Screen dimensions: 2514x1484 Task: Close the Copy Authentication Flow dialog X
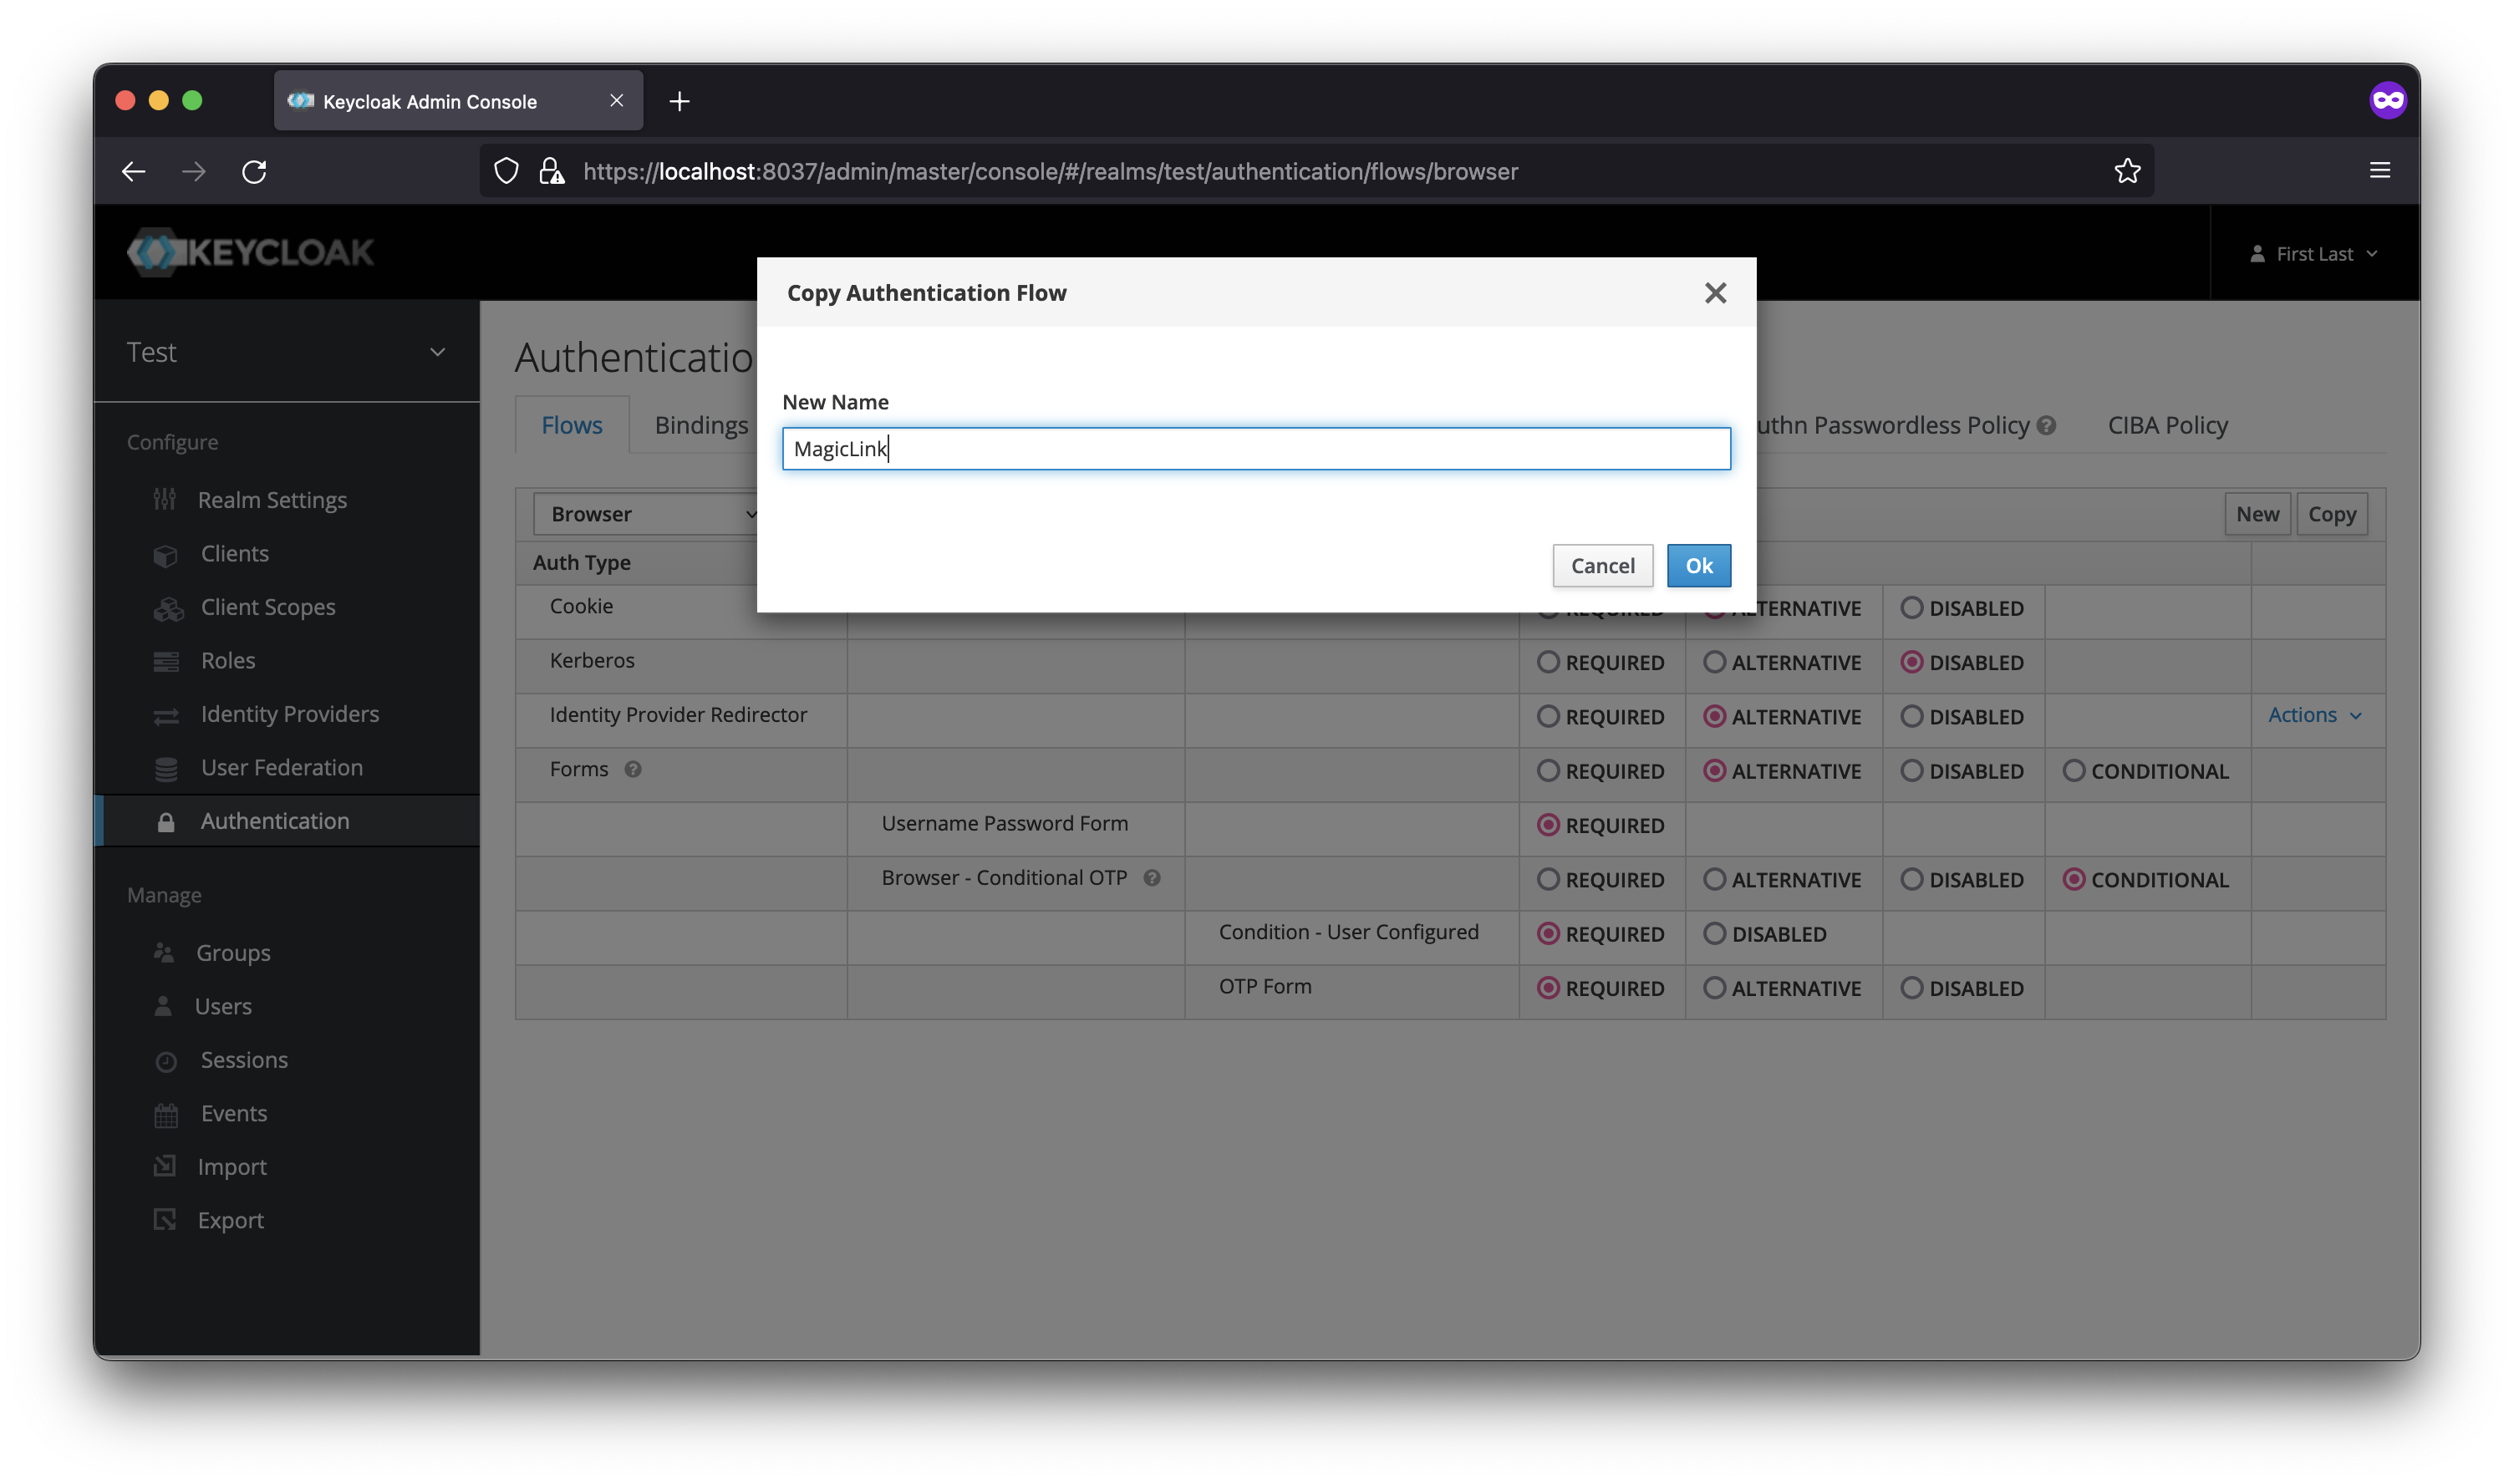coord(1715,293)
